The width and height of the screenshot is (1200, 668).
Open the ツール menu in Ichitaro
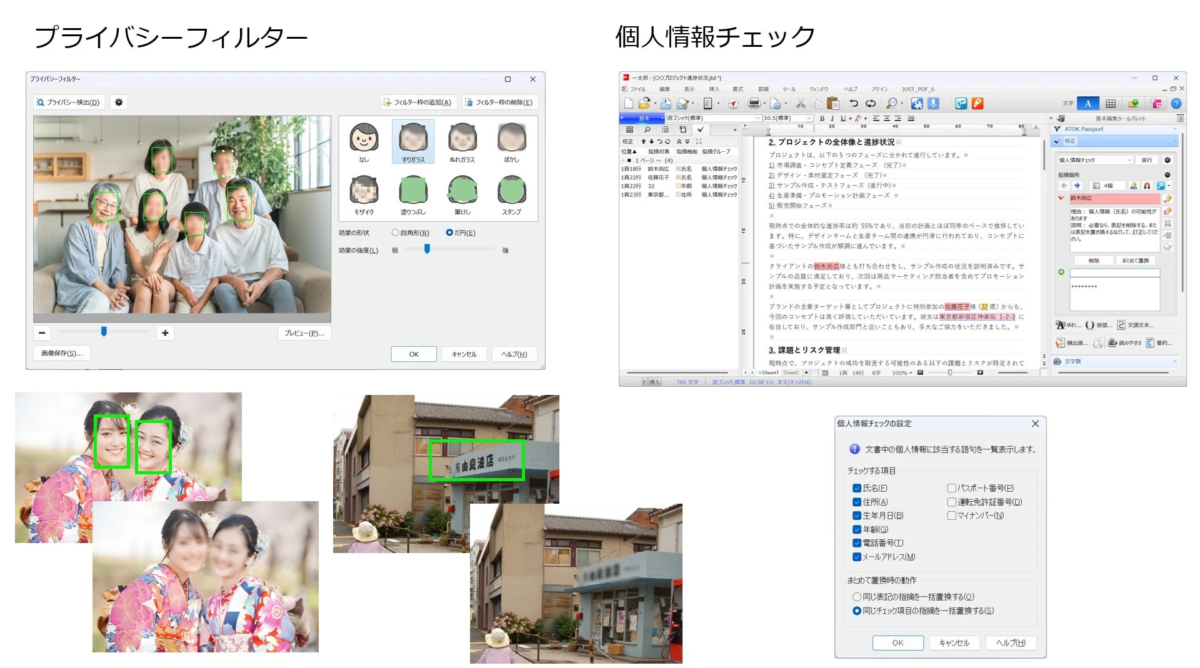click(790, 89)
